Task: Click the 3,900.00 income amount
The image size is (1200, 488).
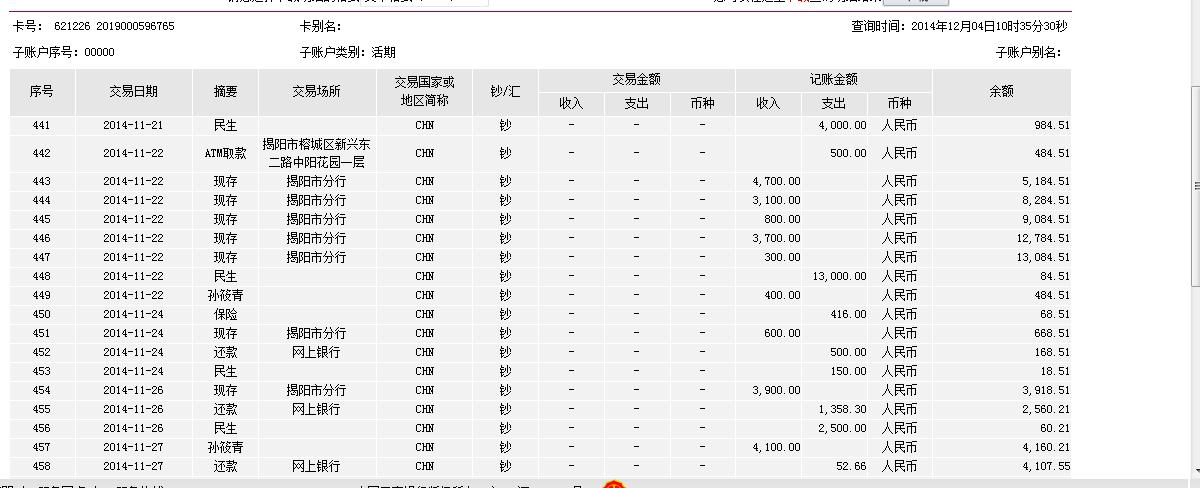Action: coord(776,391)
